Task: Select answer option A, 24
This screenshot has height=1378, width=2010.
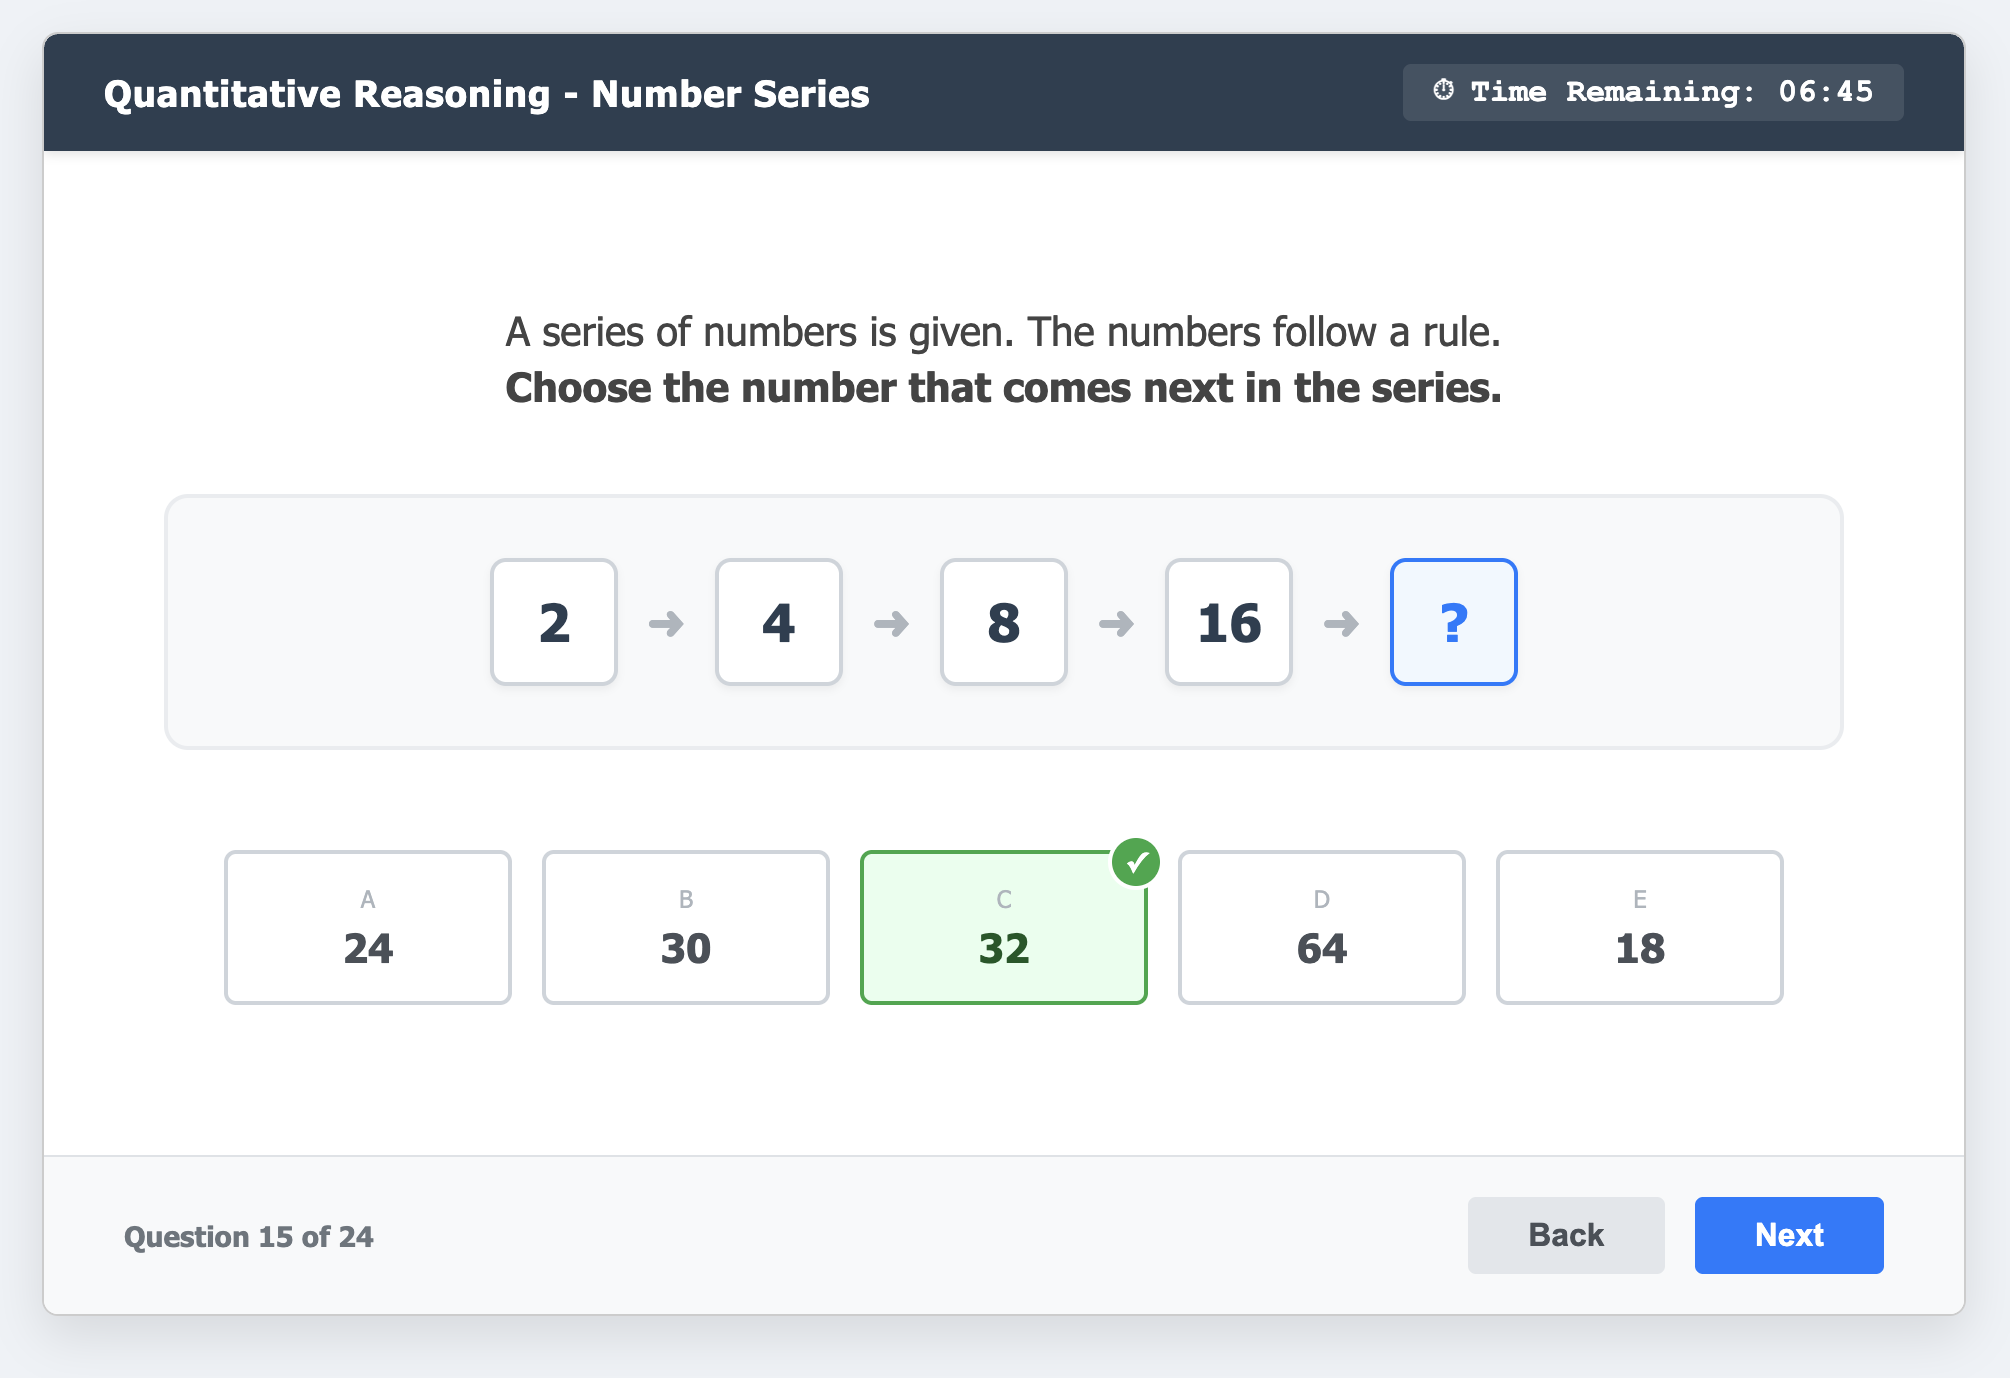Action: [368, 927]
